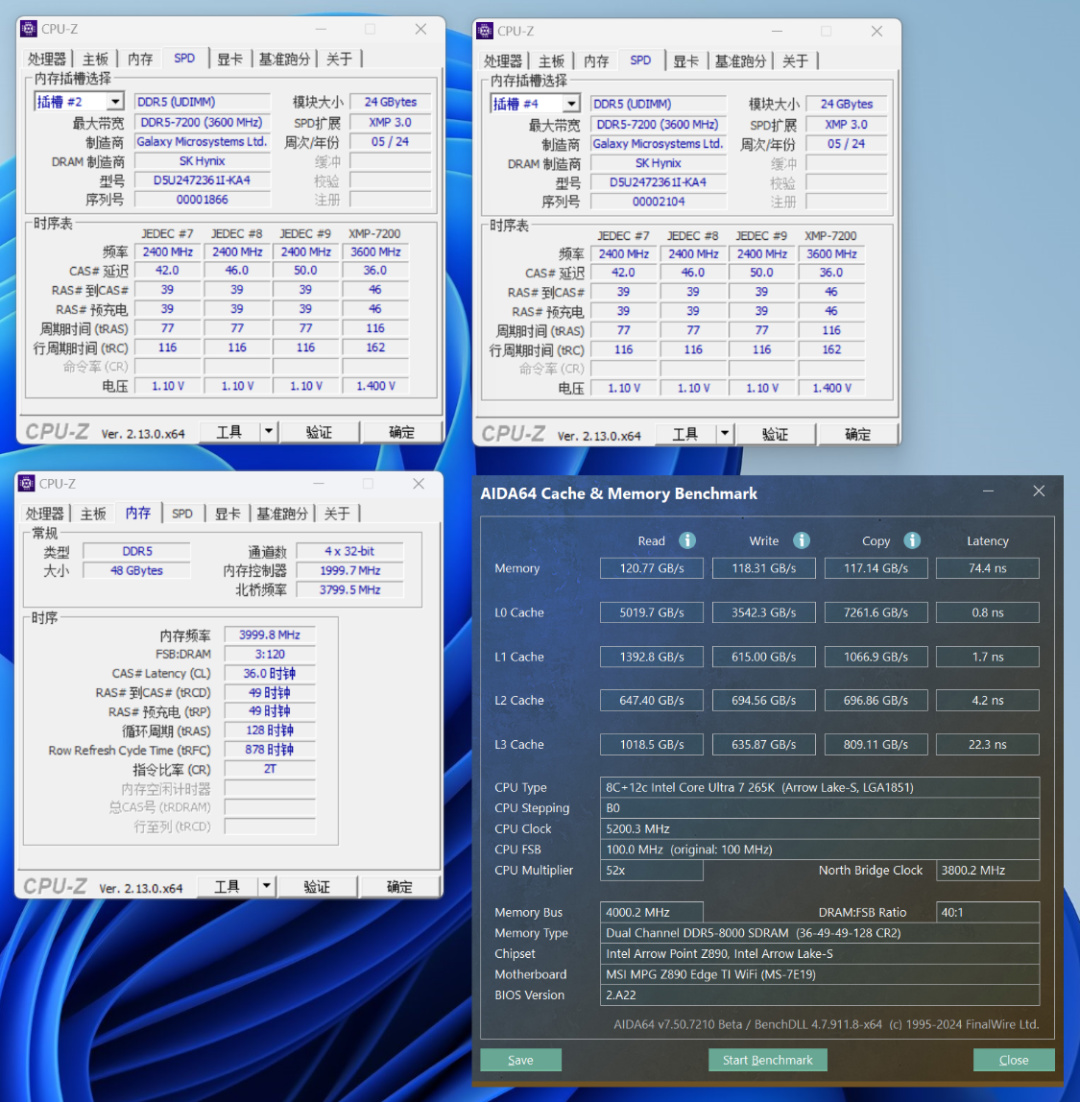The image size is (1080, 1102).
Task: Click serial number 00001866 field
Action: 202,200
